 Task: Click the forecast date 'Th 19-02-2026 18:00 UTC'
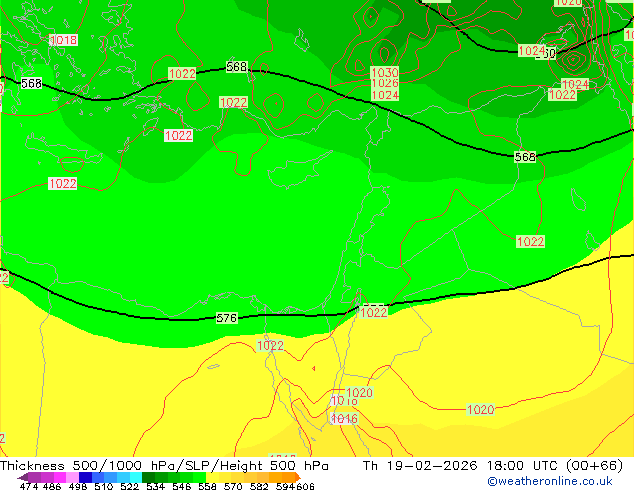pyautogui.click(x=461, y=466)
